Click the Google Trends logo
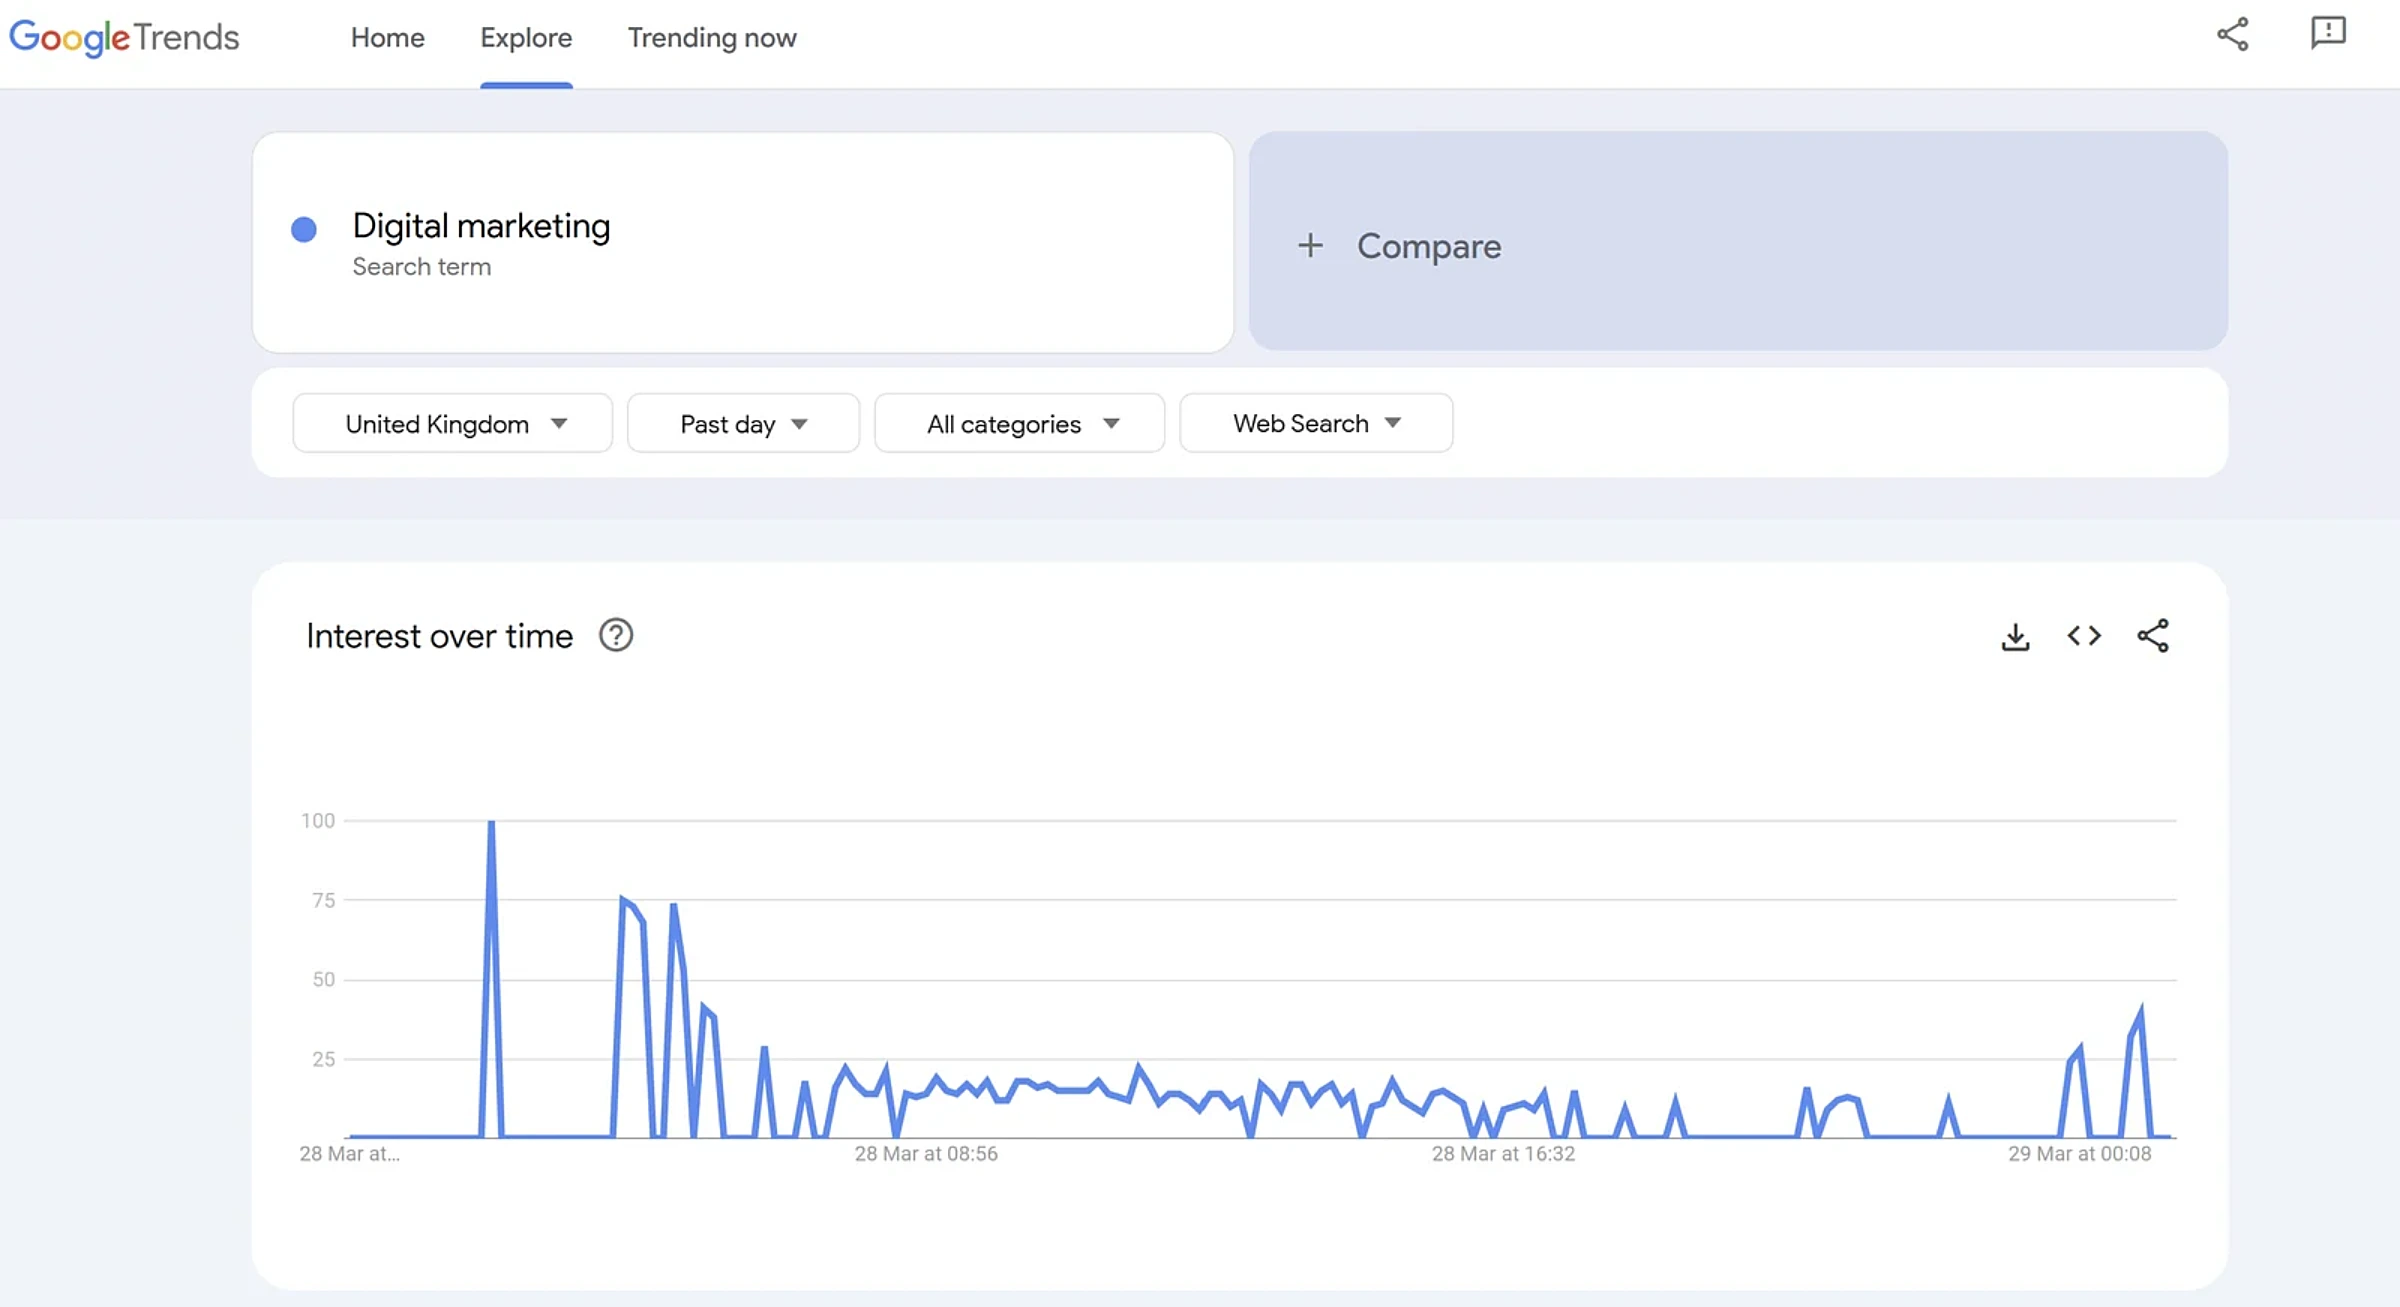Viewport: 2400px width, 1307px height. pos(124,38)
